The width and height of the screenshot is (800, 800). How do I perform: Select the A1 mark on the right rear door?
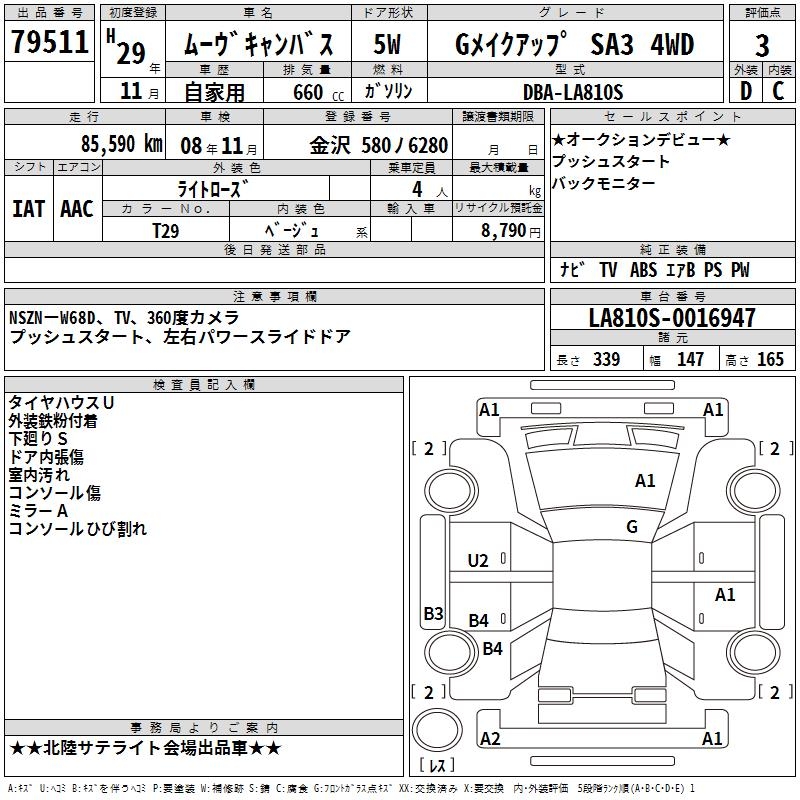[x=725, y=594]
